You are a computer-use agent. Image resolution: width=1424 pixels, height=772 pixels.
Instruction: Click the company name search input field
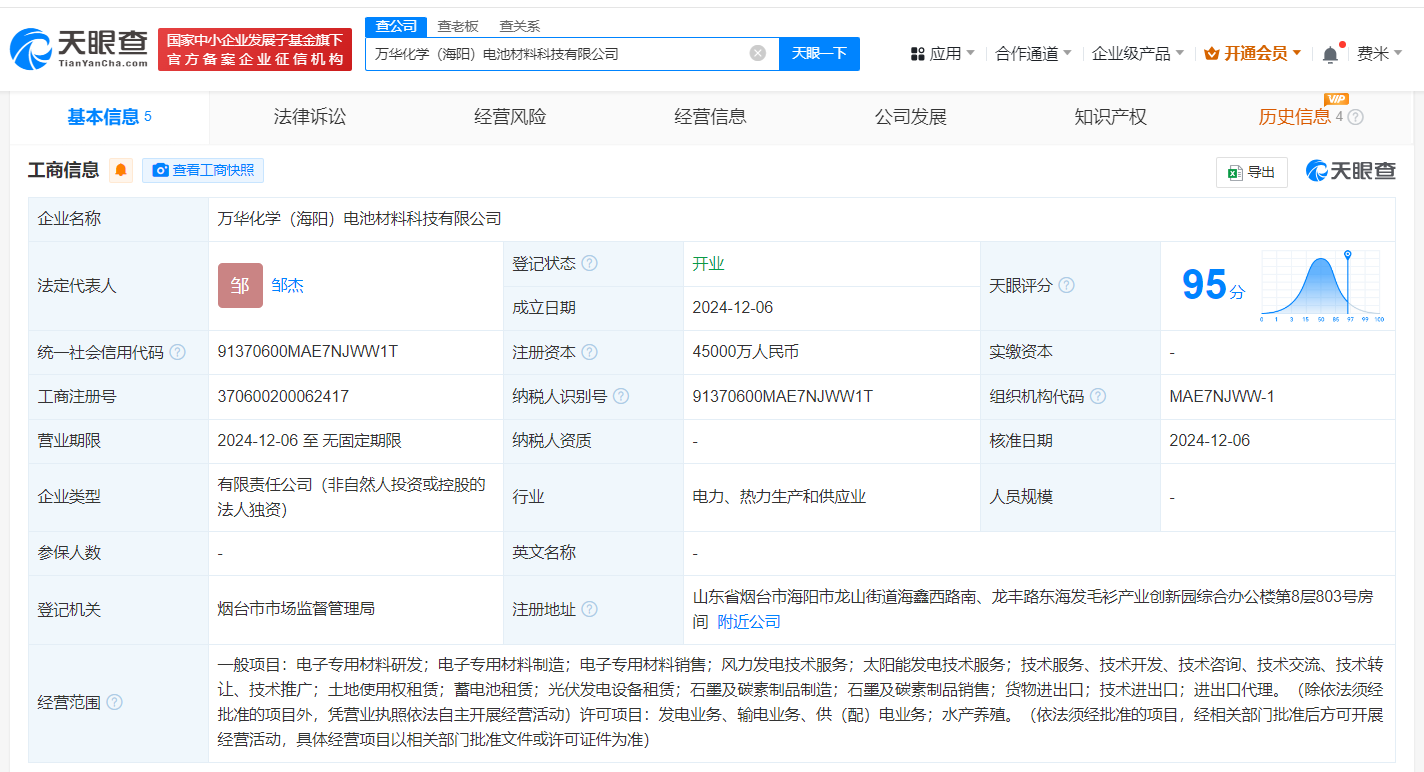pyautogui.click(x=555, y=53)
